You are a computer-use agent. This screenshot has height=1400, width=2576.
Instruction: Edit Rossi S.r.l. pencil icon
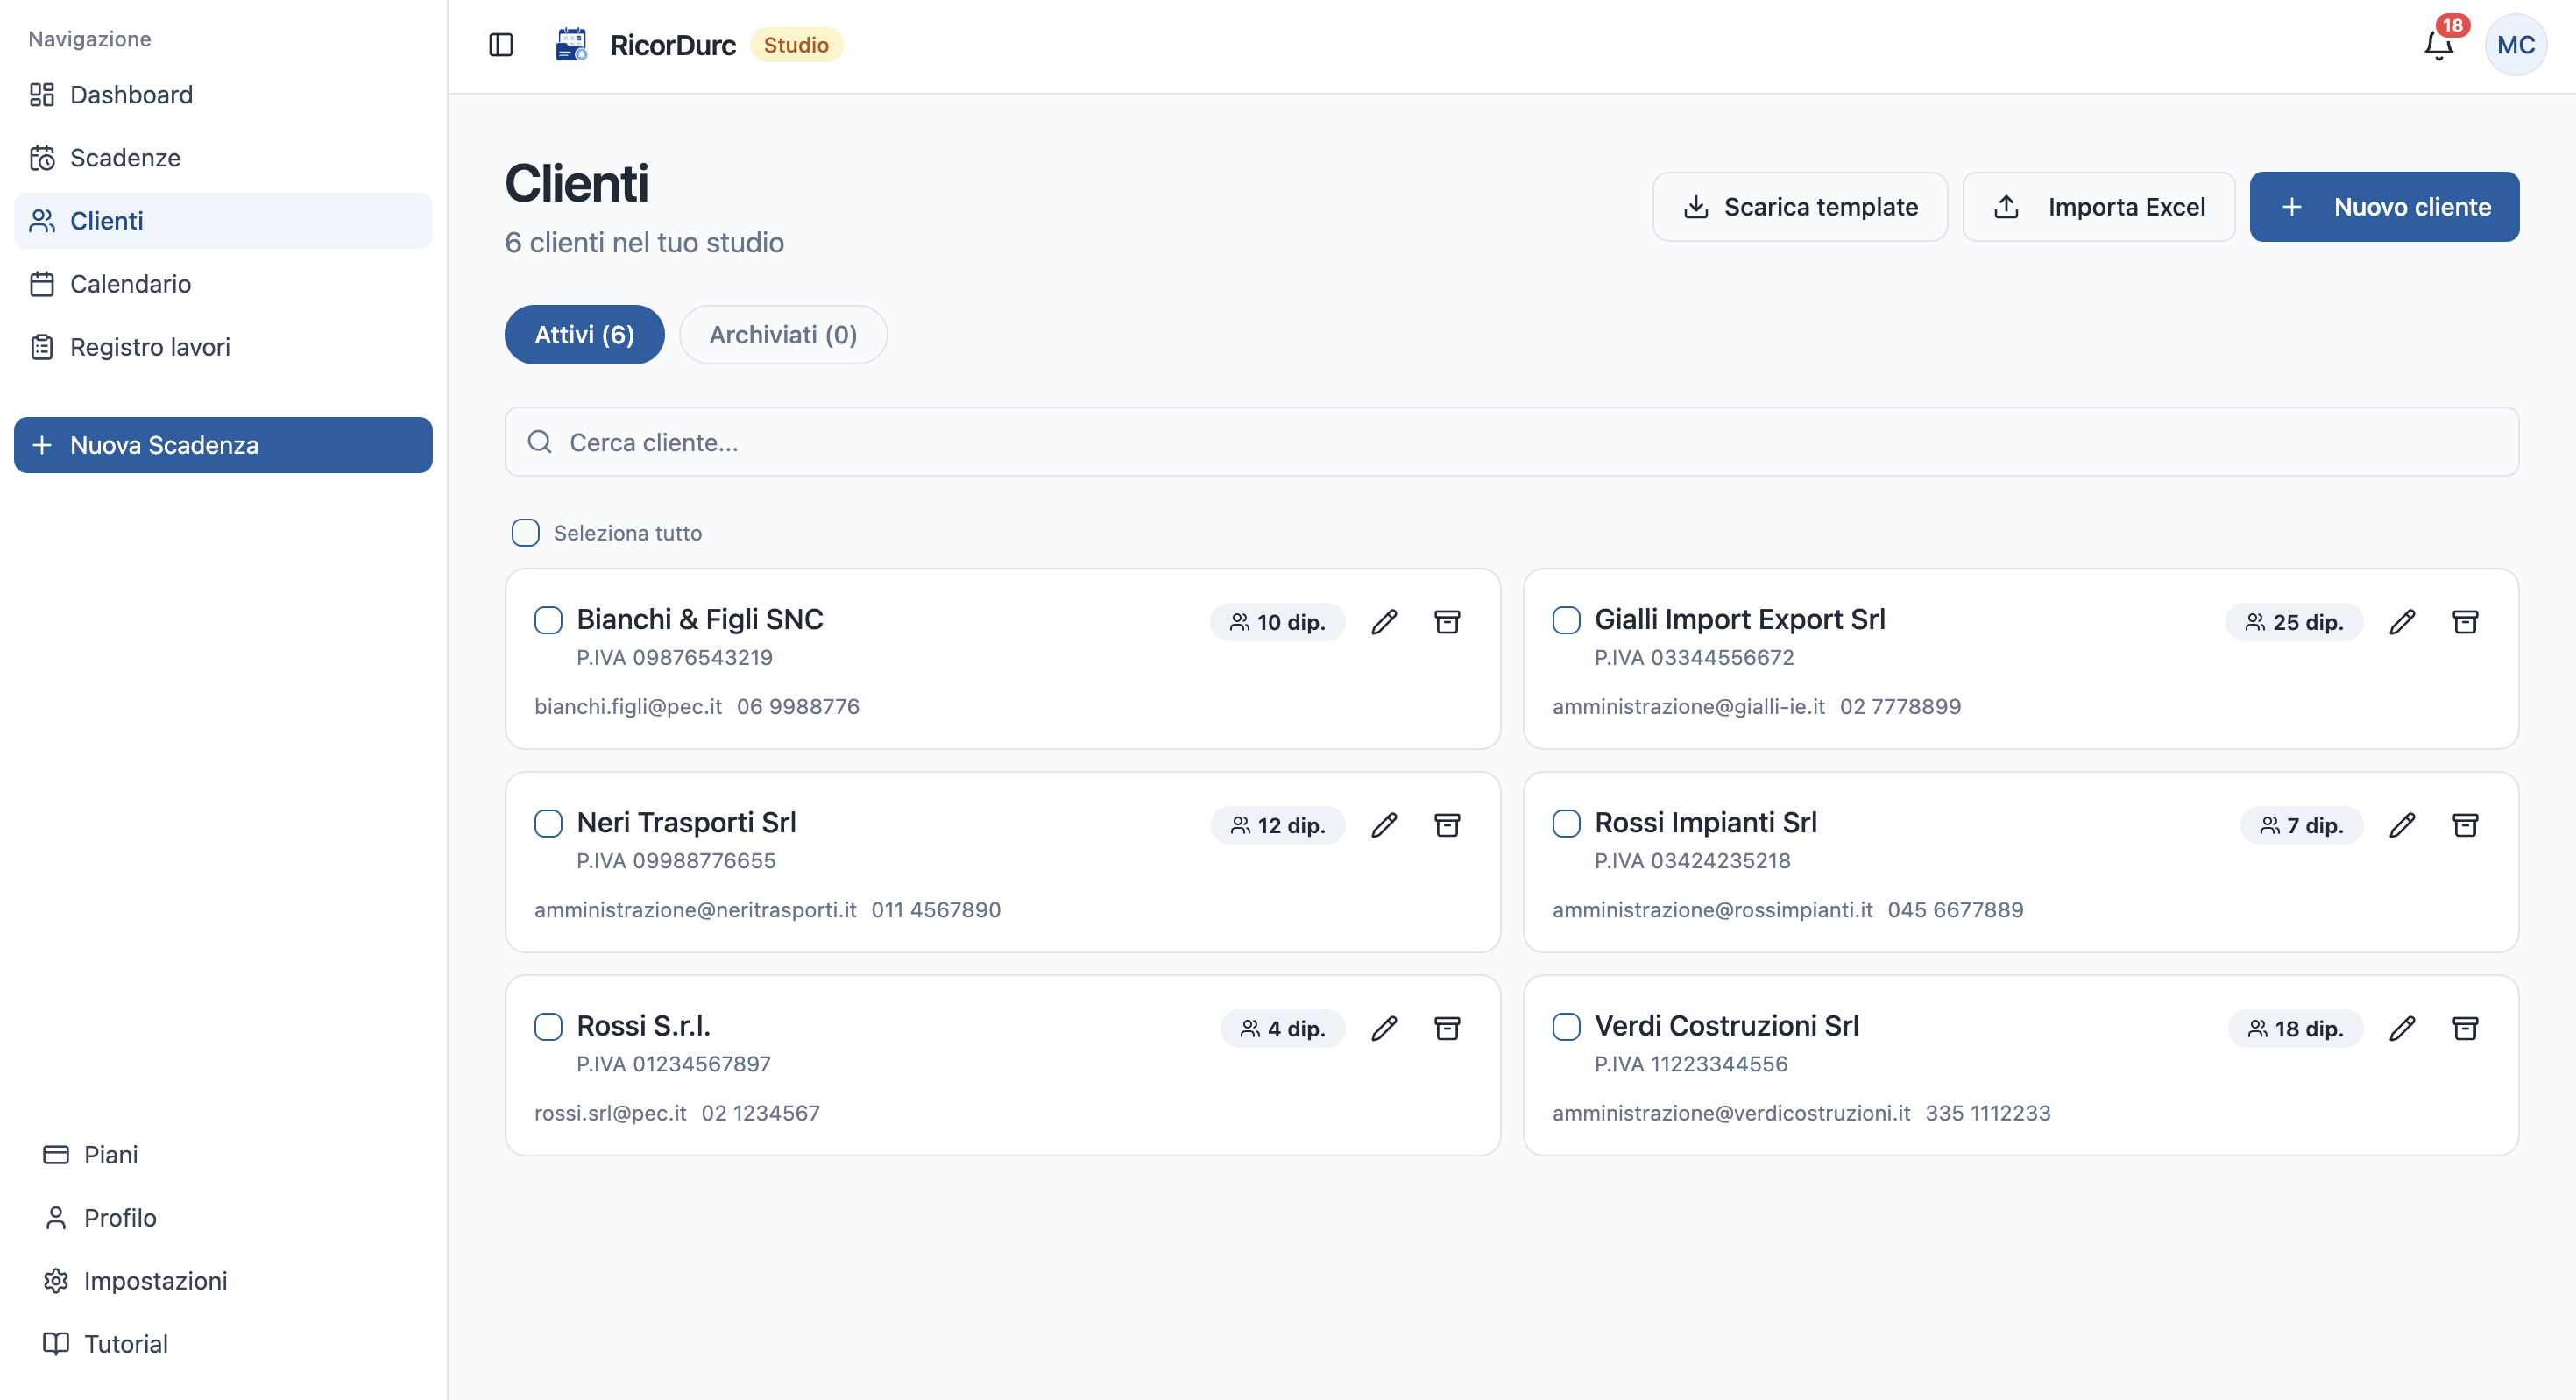[x=1384, y=1028]
